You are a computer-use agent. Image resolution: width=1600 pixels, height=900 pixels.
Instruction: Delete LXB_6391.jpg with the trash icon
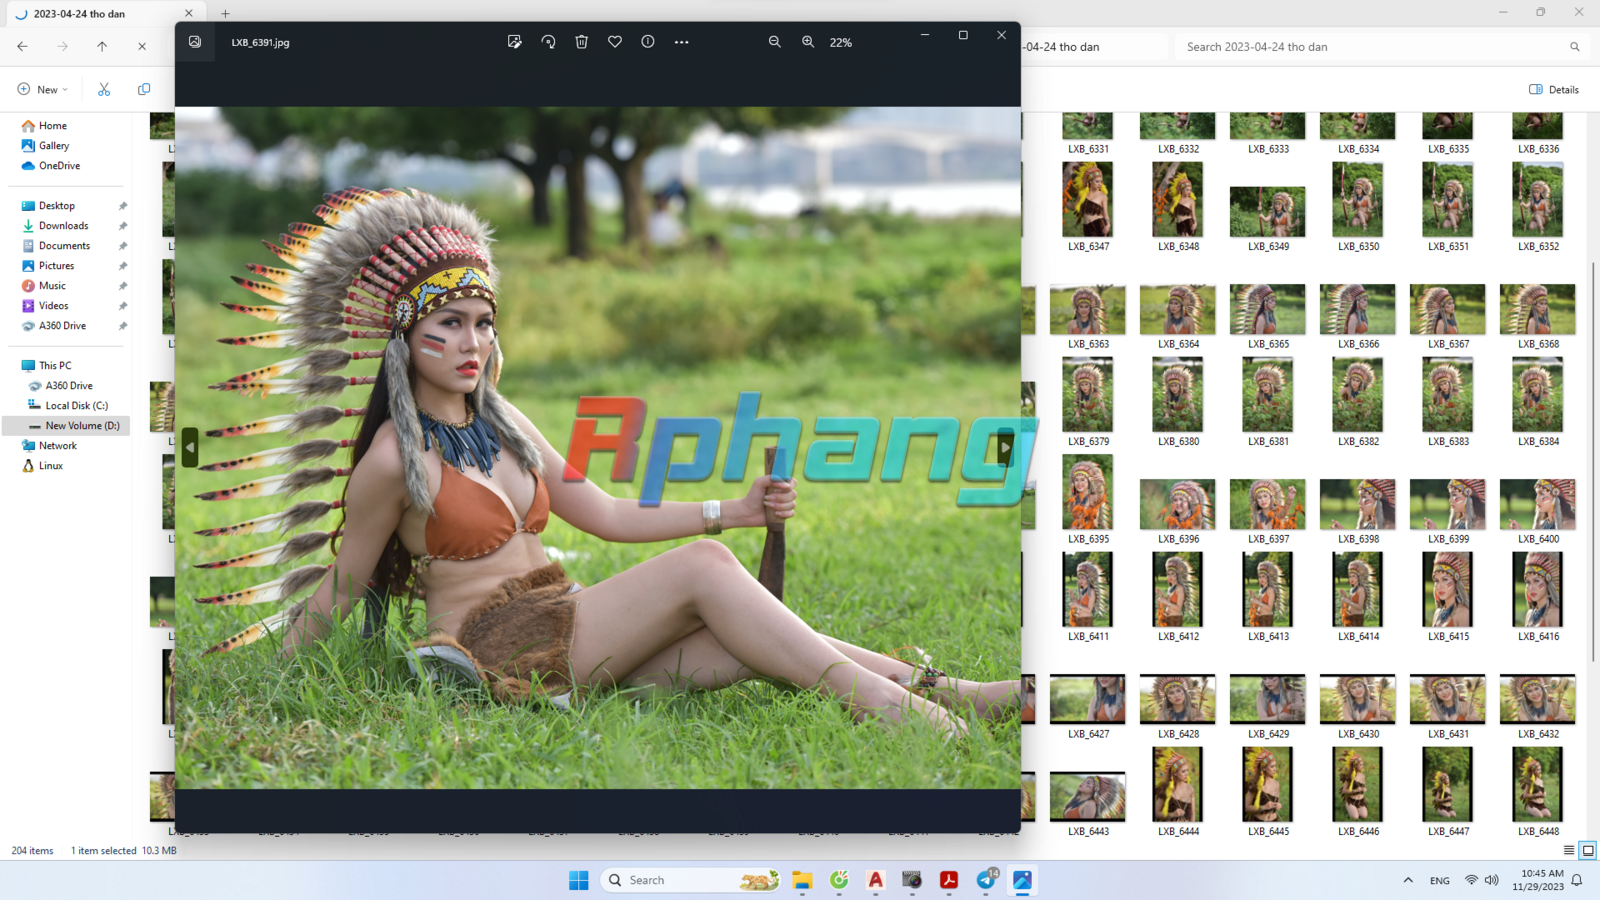[581, 42]
